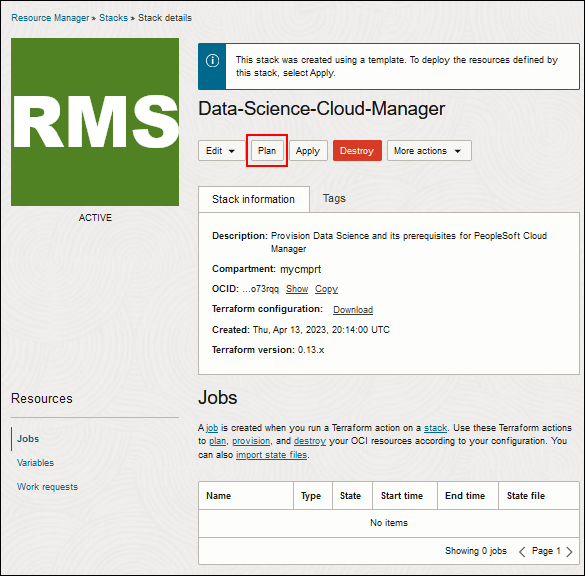This screenshot has height=576, width=585.
Task: Expand the More actions dropdown
Action: coord(429,151)
